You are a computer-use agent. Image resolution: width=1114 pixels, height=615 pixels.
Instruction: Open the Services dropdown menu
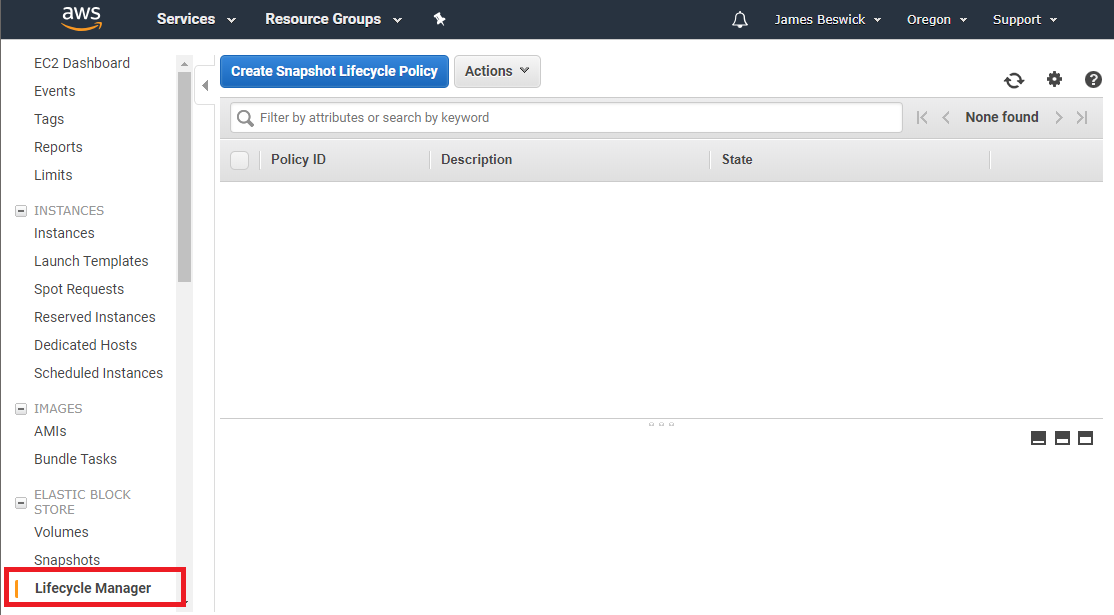pos(196,19)
